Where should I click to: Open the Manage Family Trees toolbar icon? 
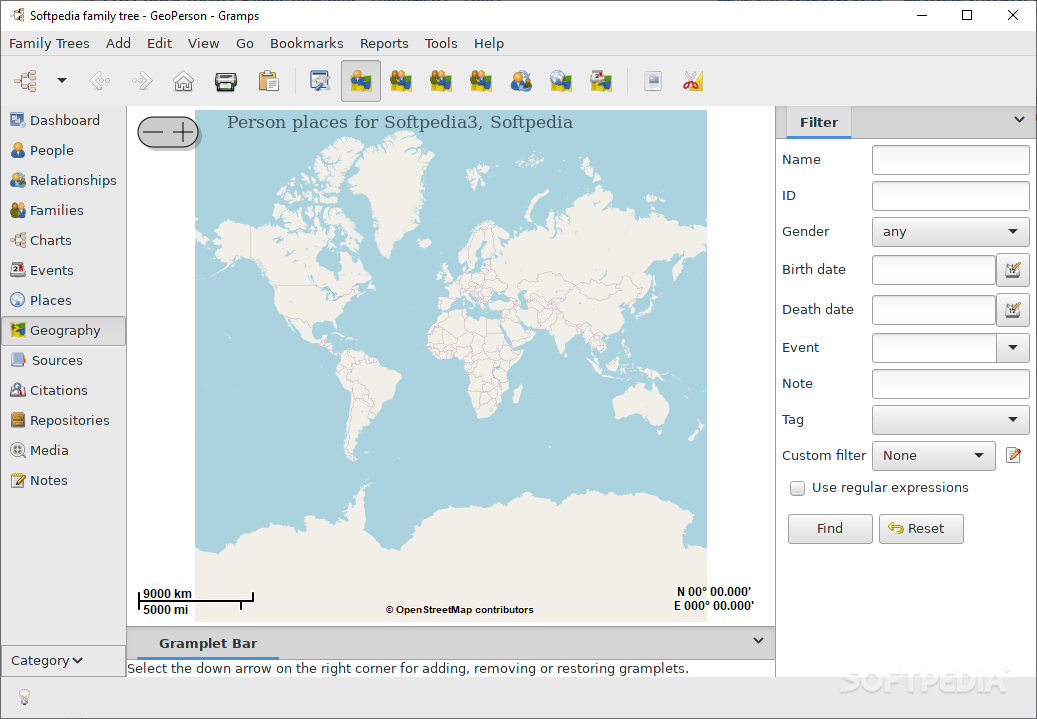[x=26, y=81]
